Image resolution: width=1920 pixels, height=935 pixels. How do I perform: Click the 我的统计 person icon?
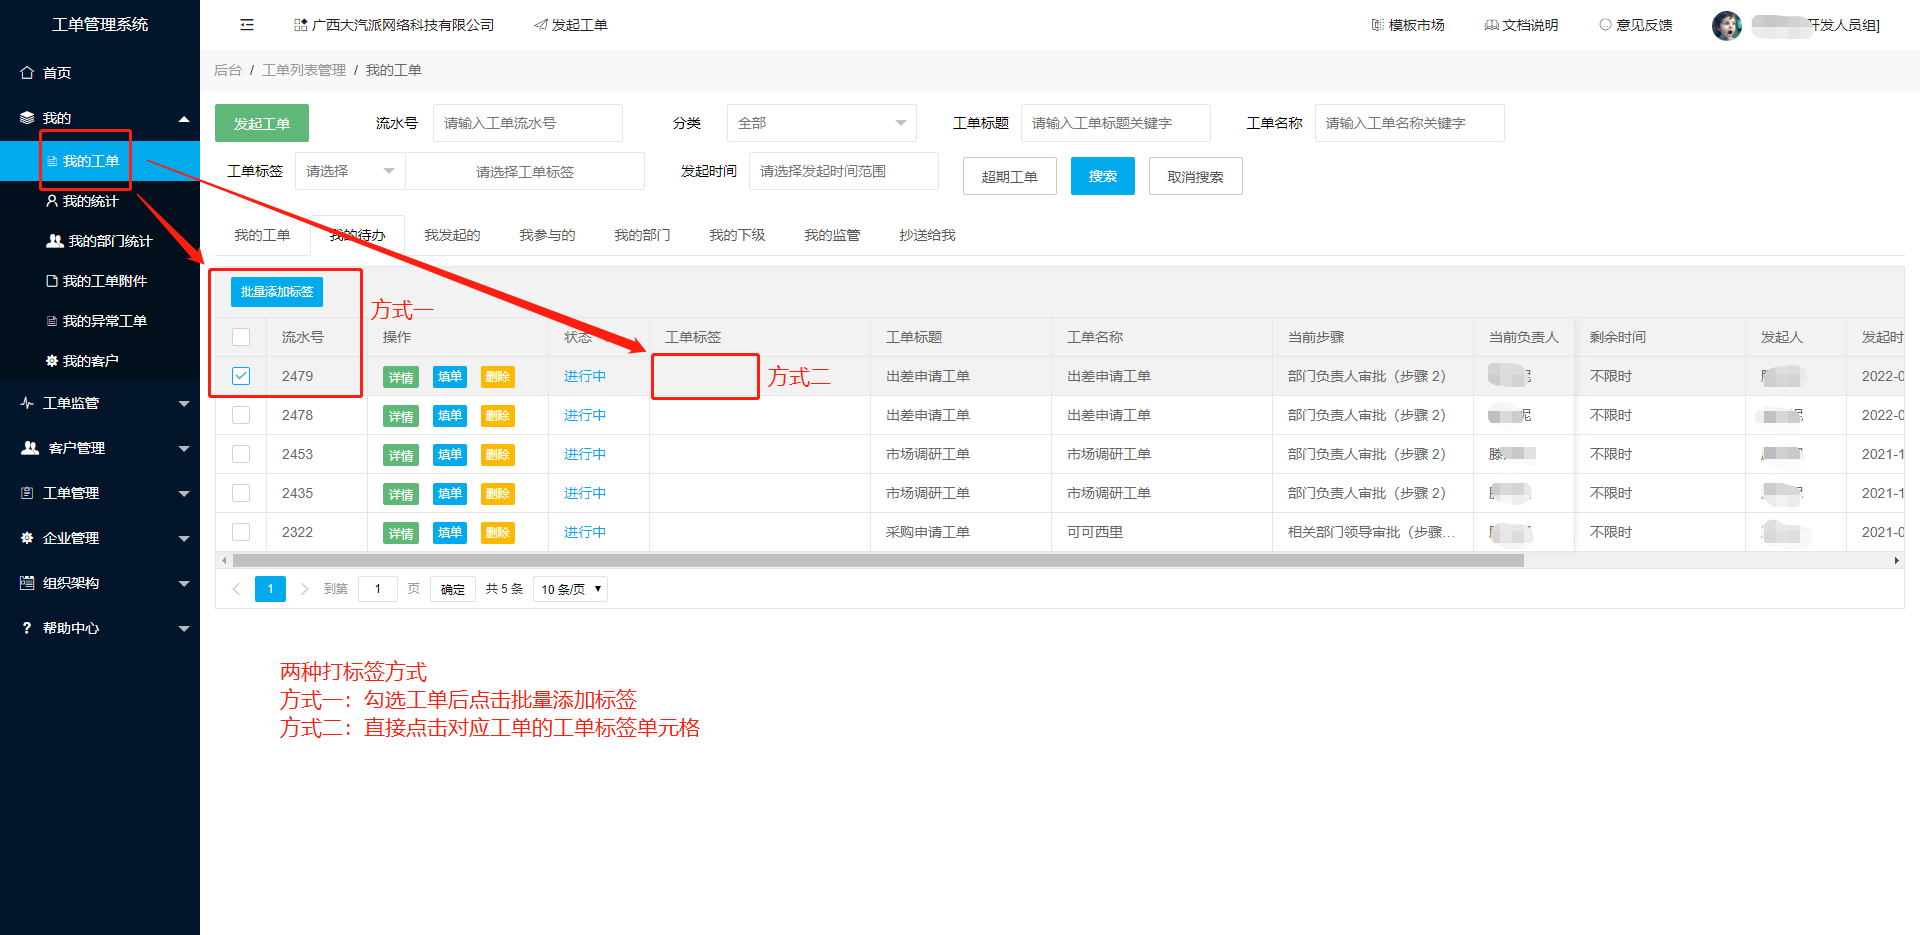point(52,201)
